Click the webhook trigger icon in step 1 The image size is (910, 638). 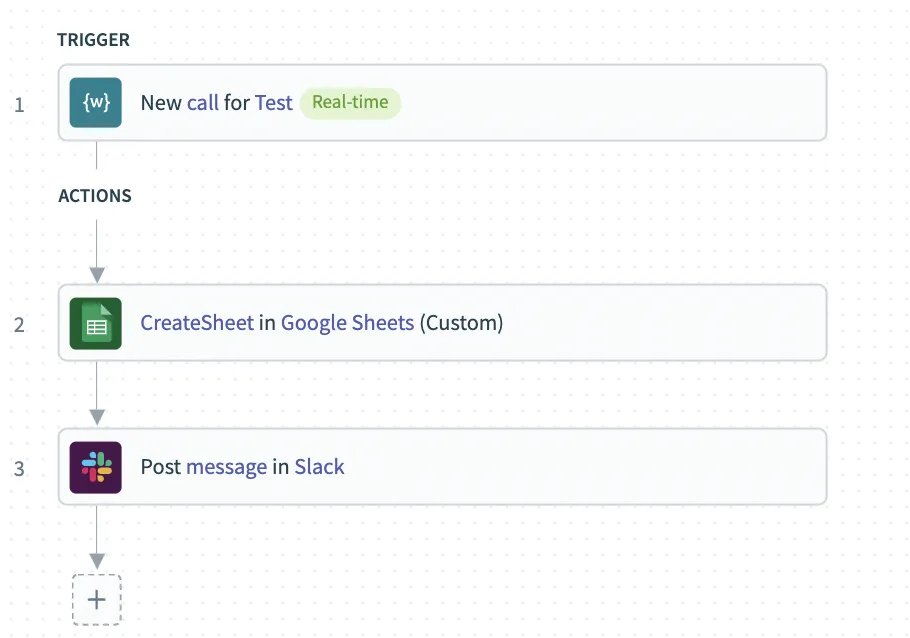96,103
